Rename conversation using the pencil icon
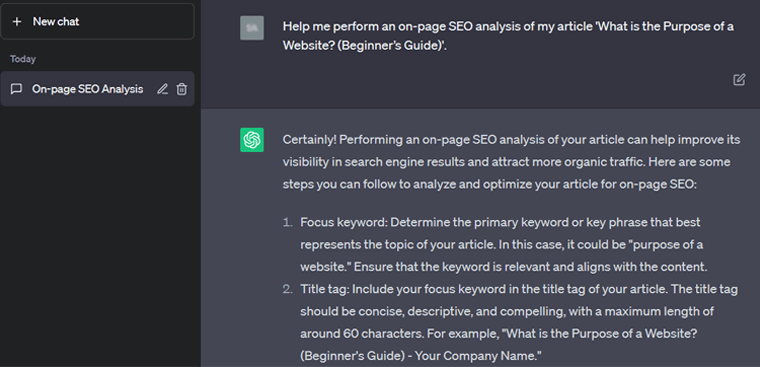The width and height of the screenshot is (760, 367). click(x=162, y=89)
